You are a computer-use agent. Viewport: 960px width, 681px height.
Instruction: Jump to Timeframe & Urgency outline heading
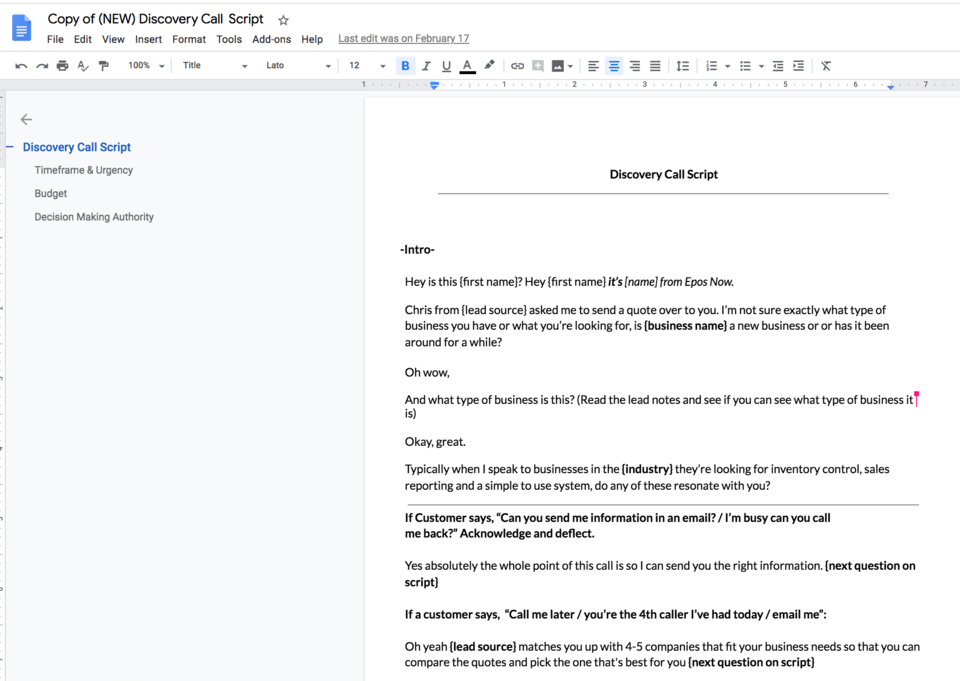pos(83,170)
